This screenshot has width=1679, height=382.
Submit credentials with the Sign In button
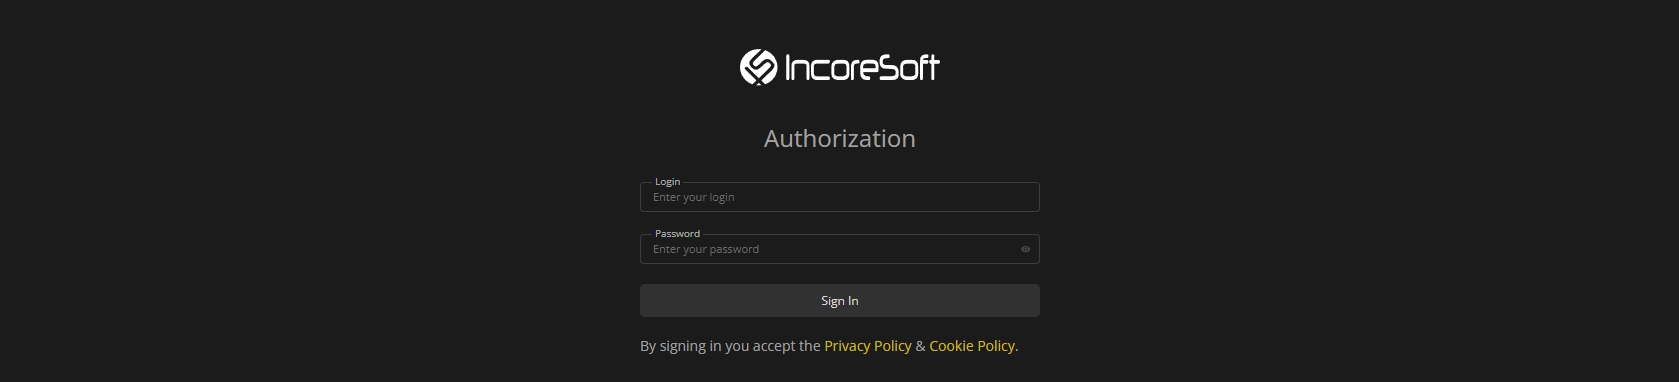(x=839, y=300)
